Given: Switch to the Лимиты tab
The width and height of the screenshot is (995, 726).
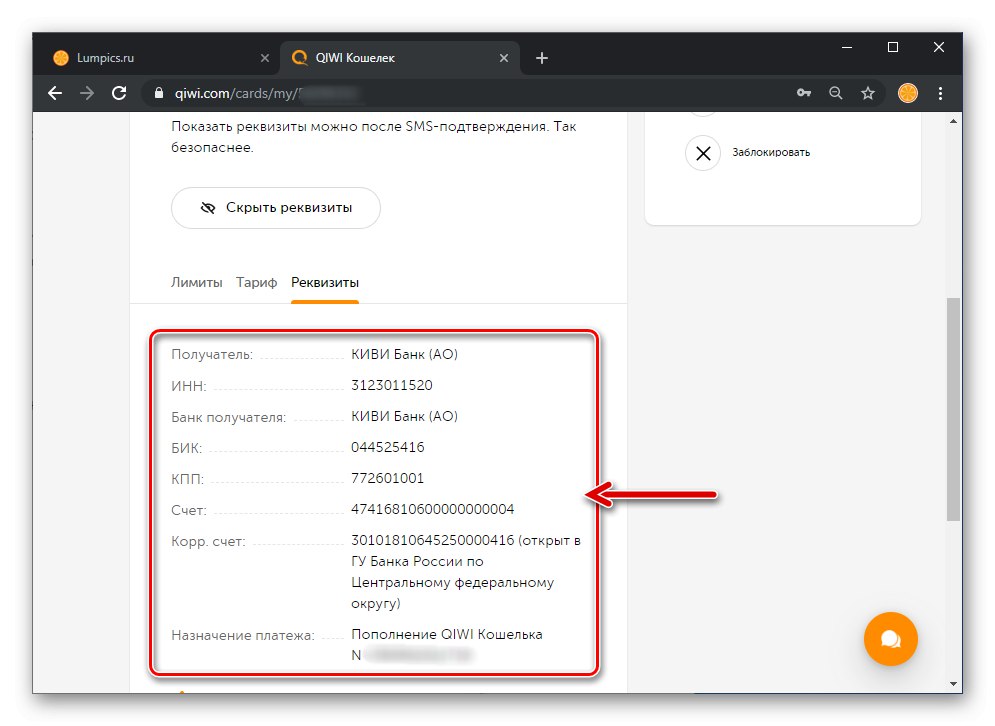Looking at the screenshot, I should [196, 282].
